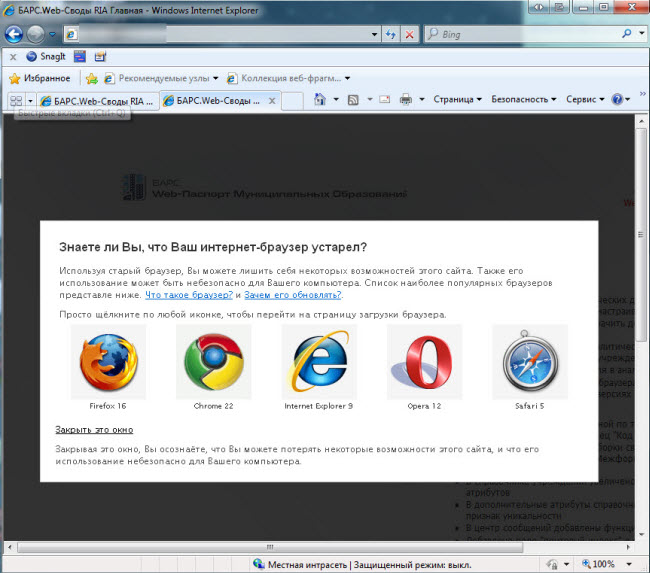Click the browser Forward arrow button
This screenshot has width=650, height=573.
(x=36, y=34)
